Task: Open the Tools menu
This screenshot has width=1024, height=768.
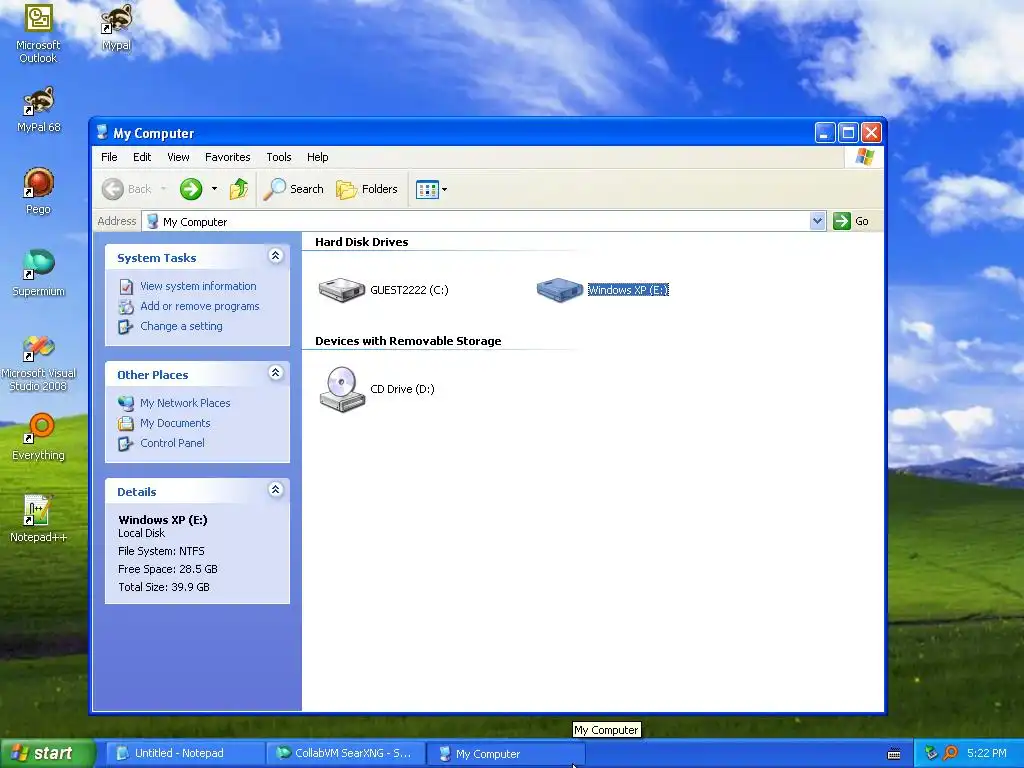Action: 278,157
